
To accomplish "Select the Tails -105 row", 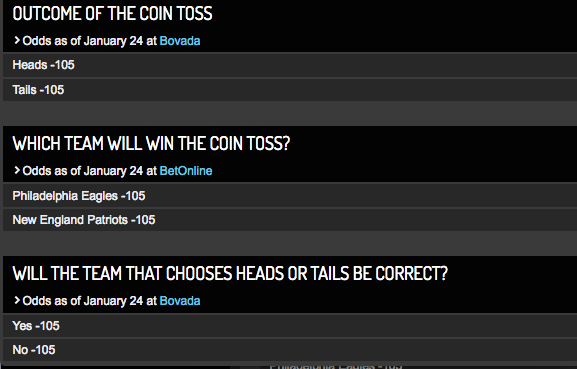I will point(290,90).
